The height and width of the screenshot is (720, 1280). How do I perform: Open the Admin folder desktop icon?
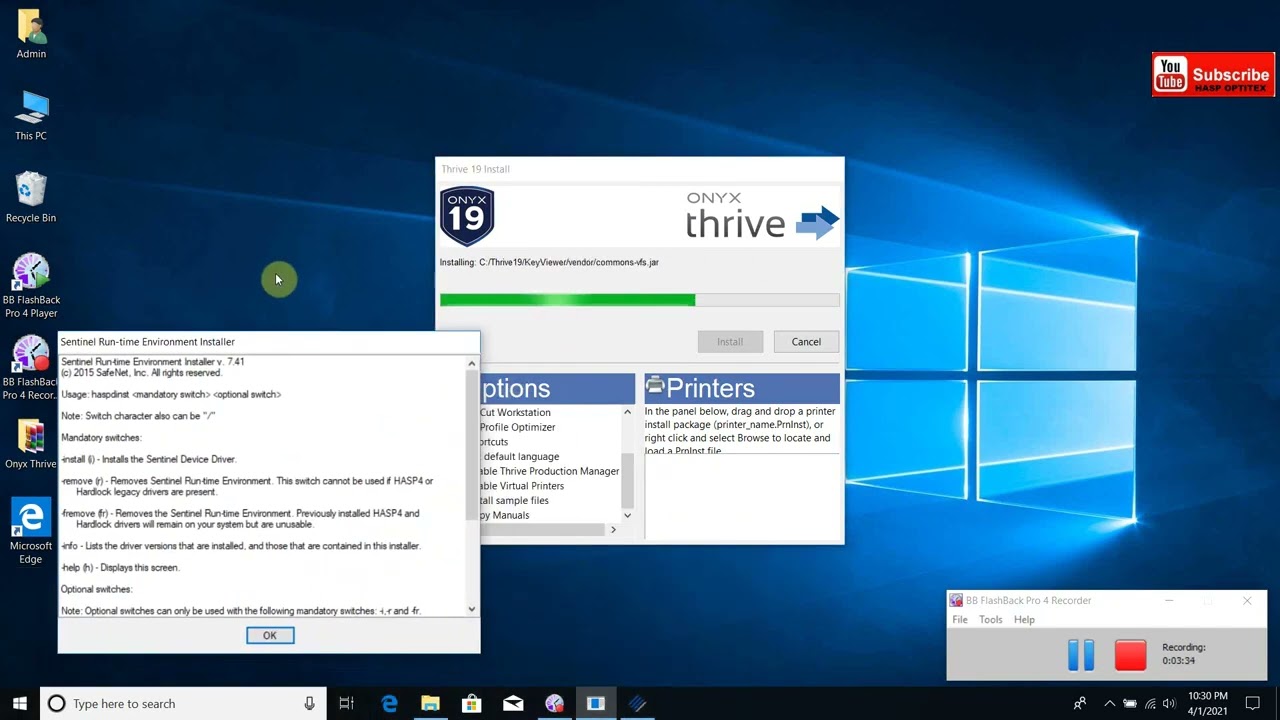[31, 35]
